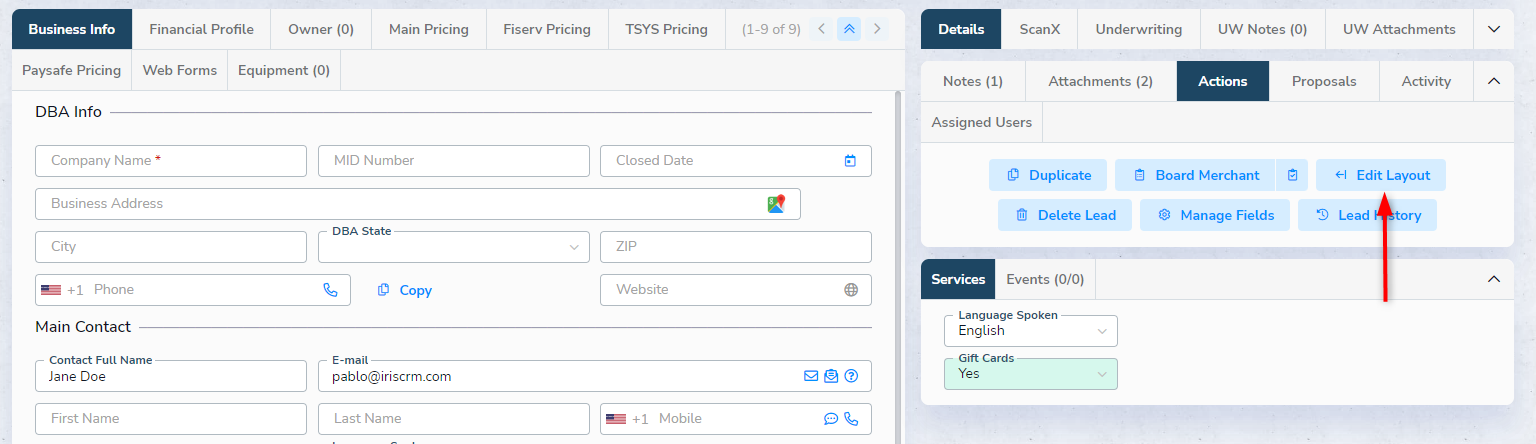Image resolution: width=1536 pixels, height=444 pixels.
Task: Click the globe icon in Website field
Action: (851, 290)
